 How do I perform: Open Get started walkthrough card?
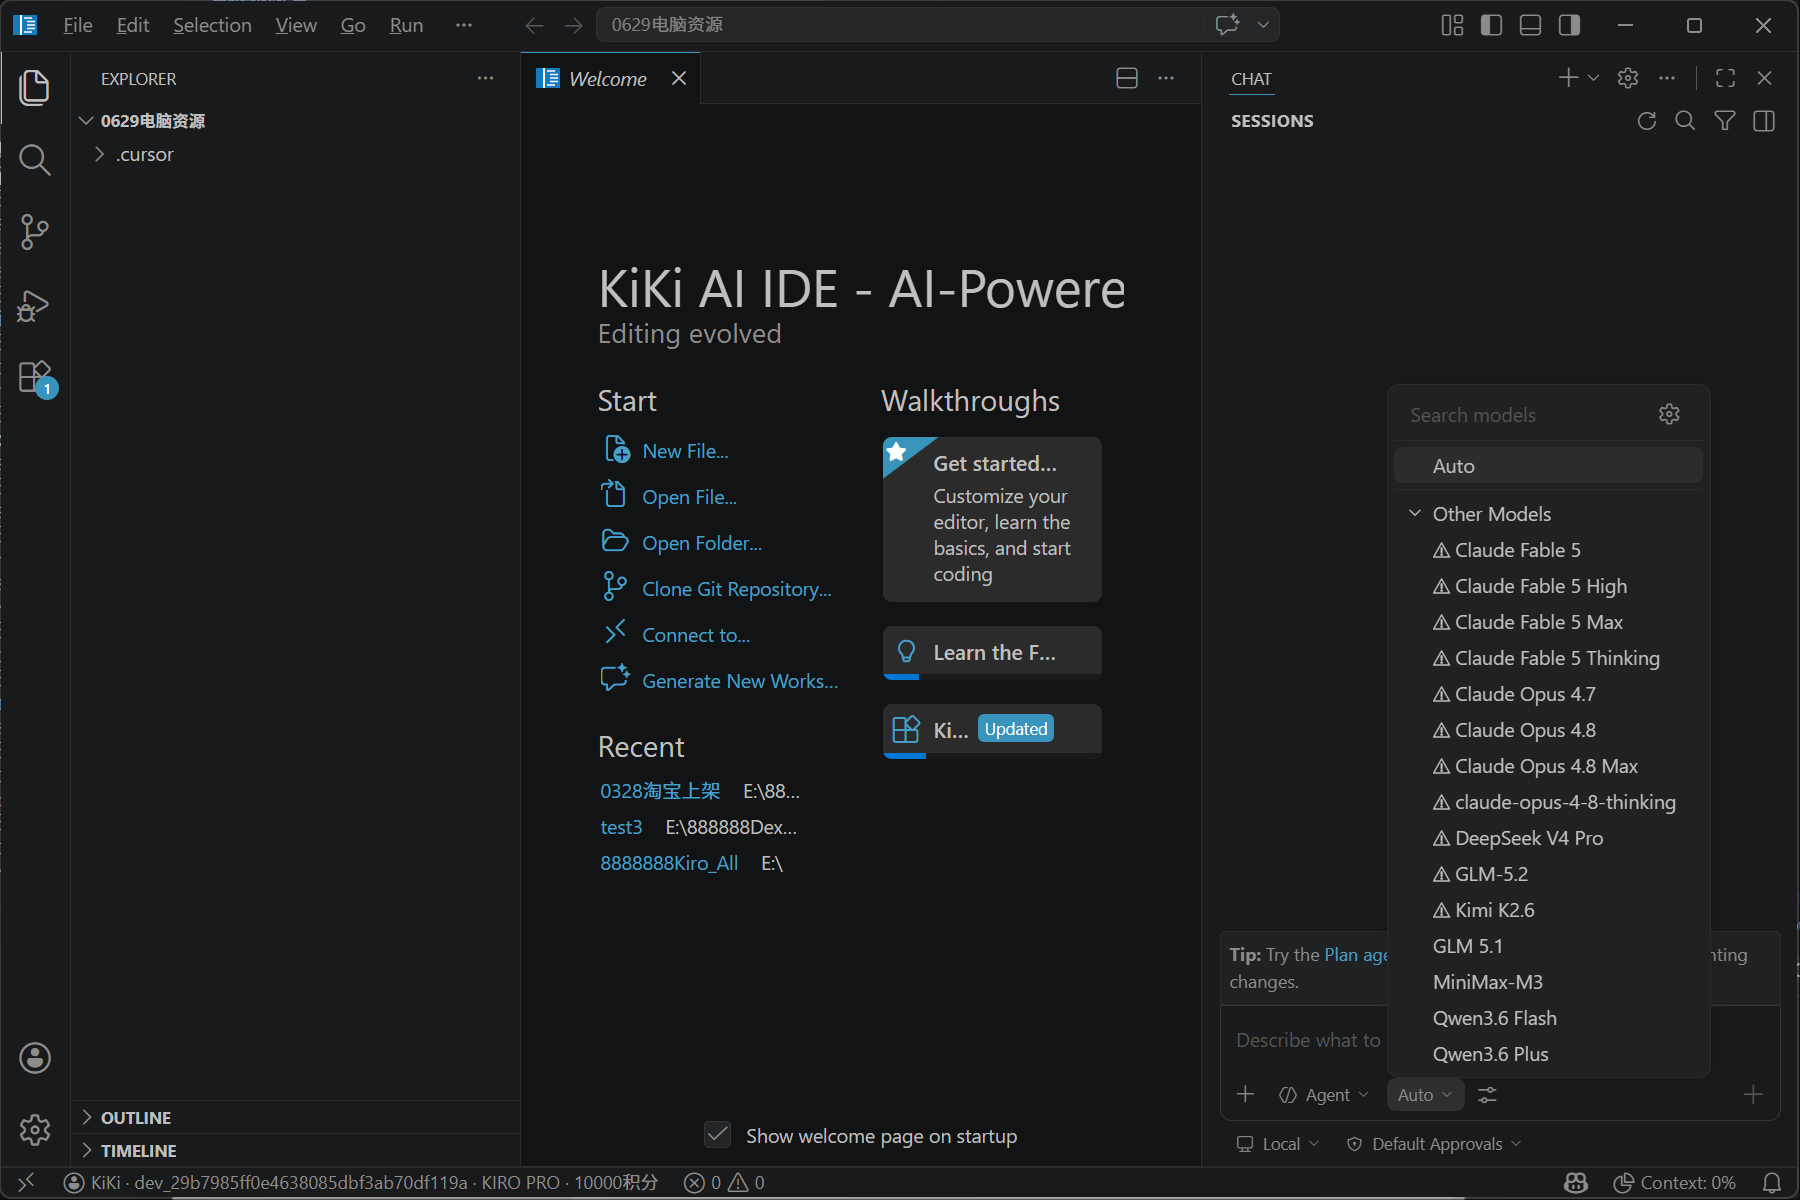992,519
